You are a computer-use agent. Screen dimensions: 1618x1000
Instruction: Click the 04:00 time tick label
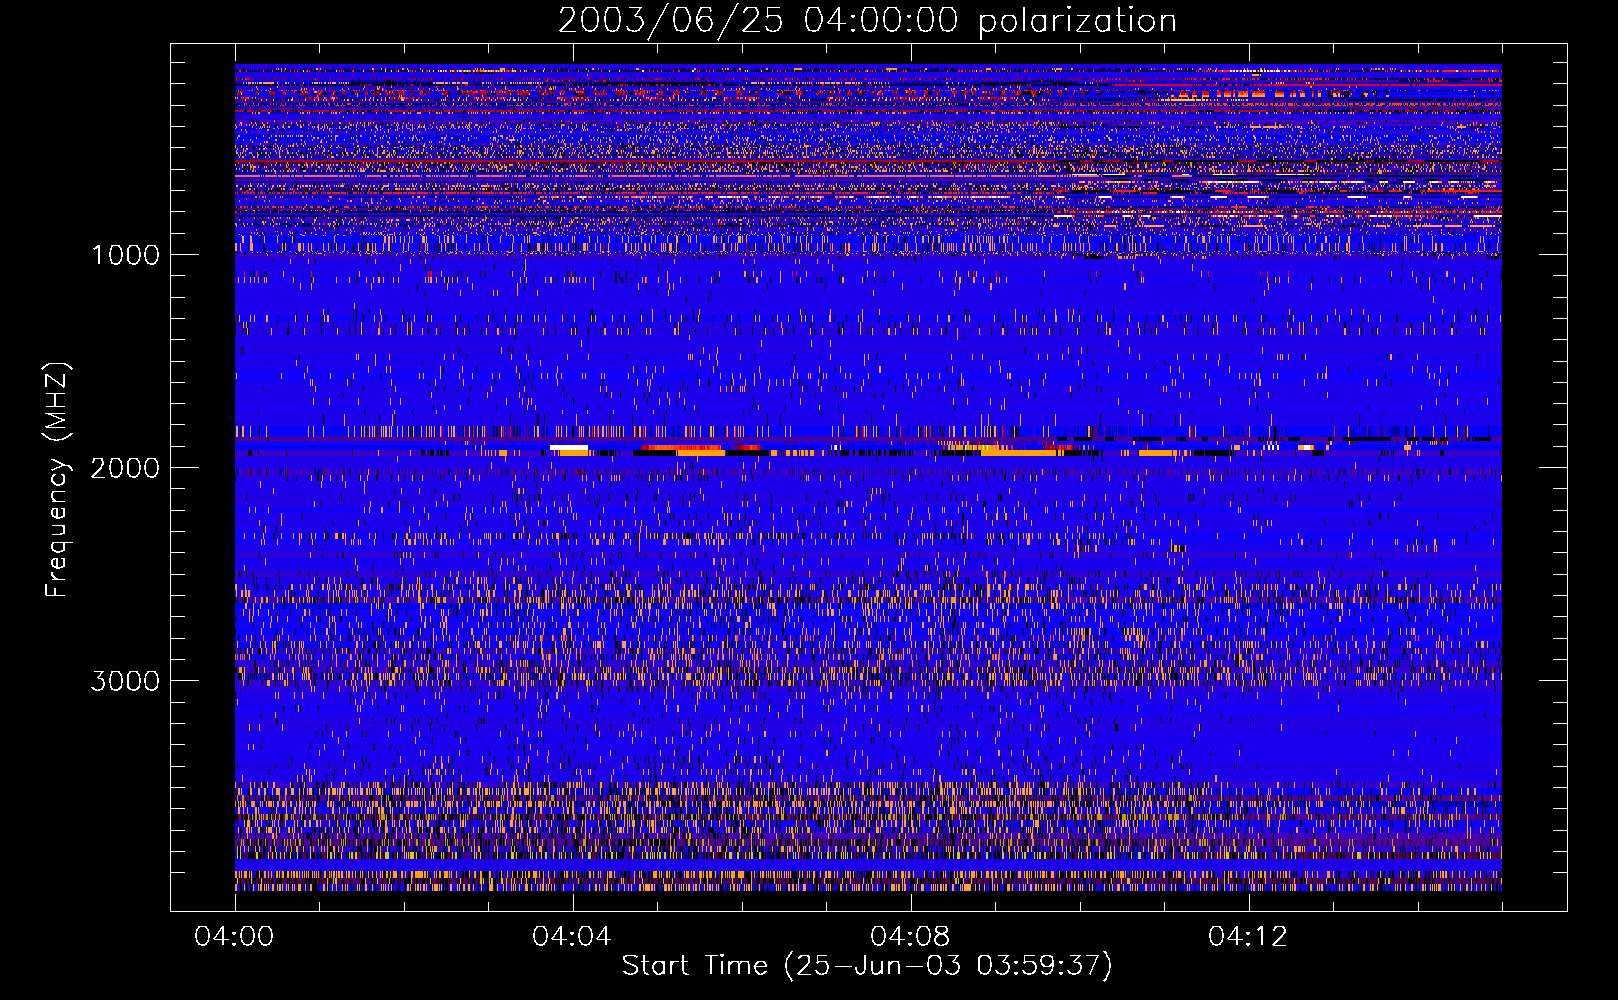pyautogui.click(x=235, y=936)
